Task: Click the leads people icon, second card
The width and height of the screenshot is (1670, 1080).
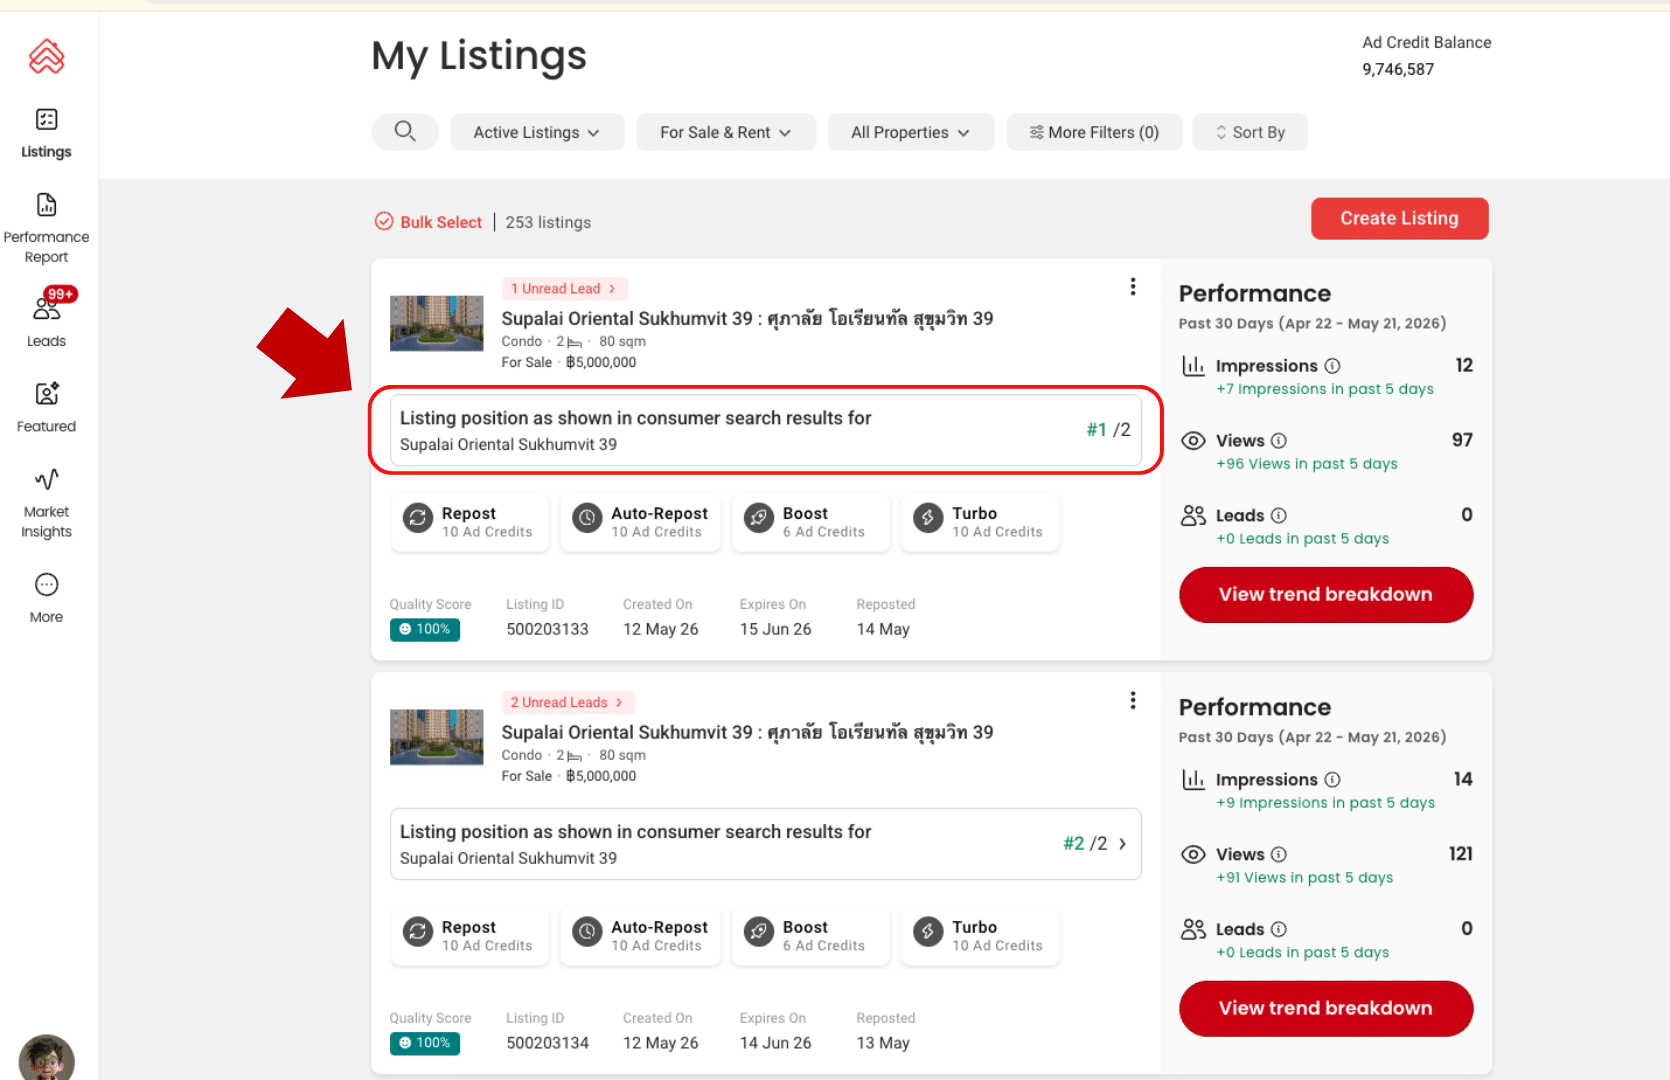Action: [1193, 930]
